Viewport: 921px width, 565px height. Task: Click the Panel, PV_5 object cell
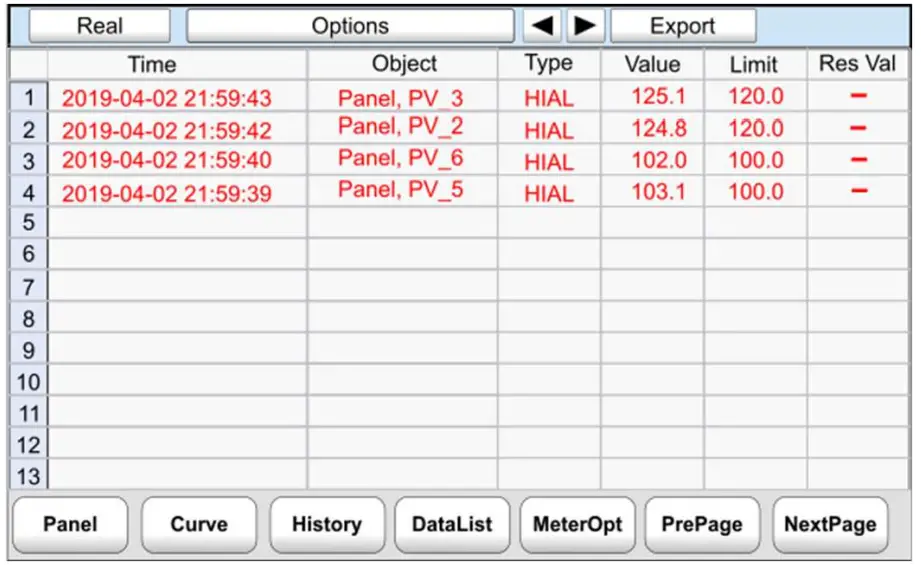401,190
